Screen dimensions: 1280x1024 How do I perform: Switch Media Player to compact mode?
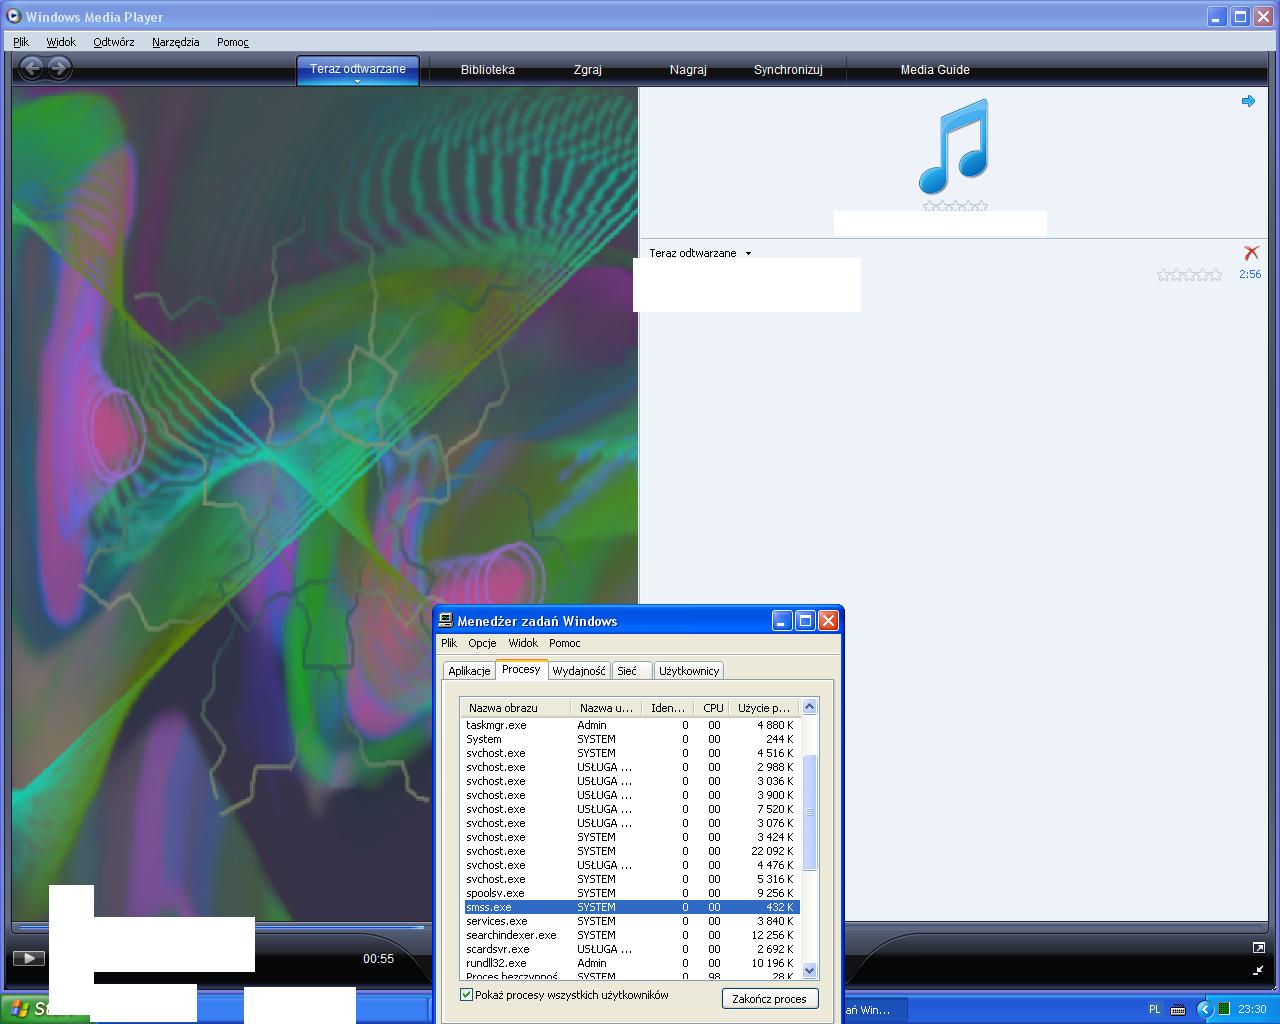click(x=1258, y=970)
